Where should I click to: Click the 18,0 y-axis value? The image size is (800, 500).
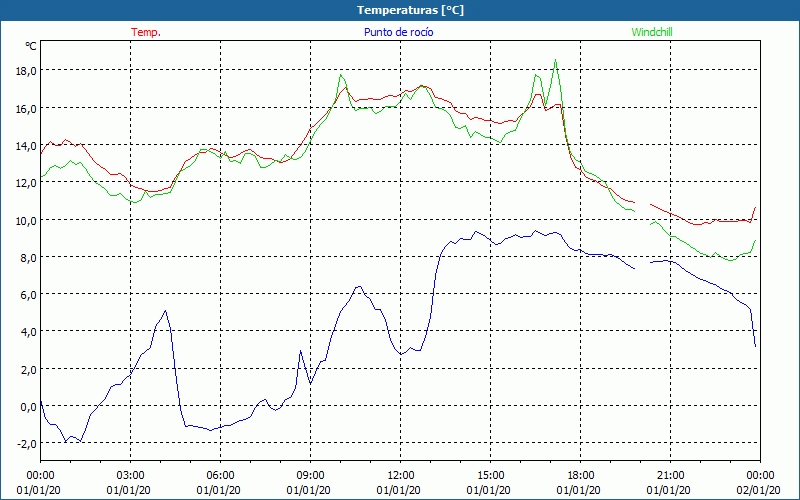pyautogui.click(x=26, y=71)
